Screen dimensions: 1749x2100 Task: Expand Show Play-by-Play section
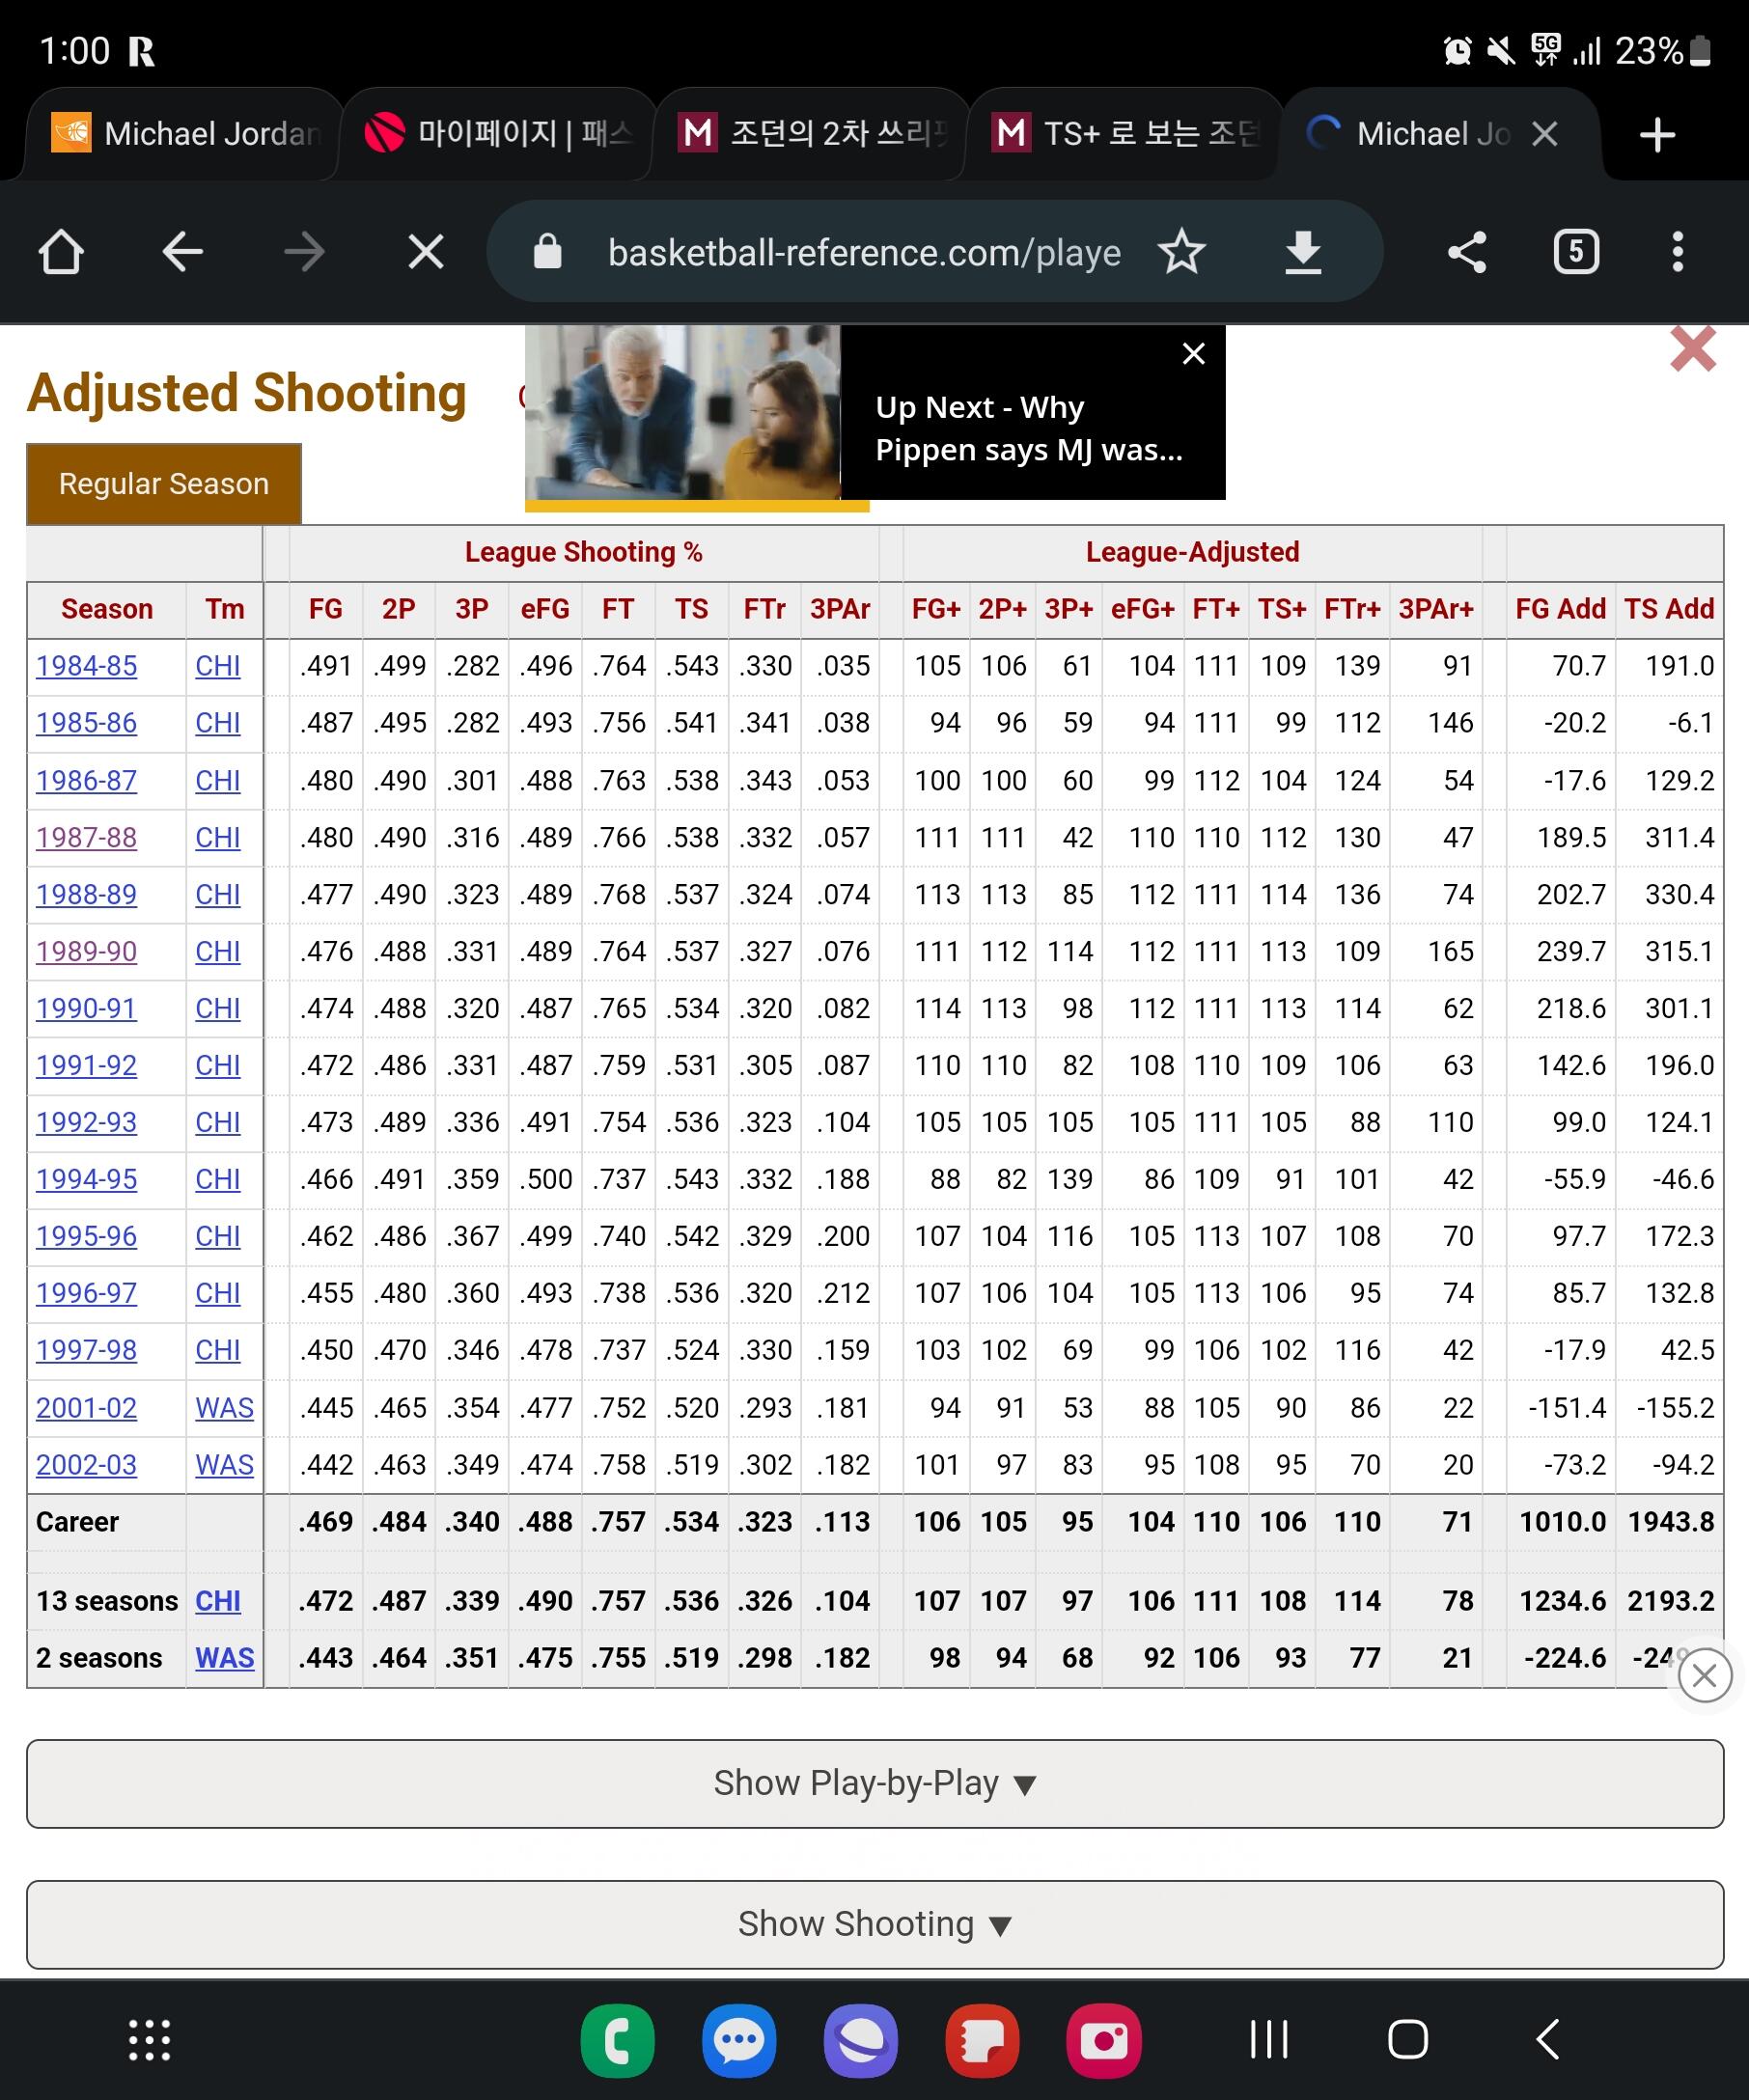point(875,1784)
